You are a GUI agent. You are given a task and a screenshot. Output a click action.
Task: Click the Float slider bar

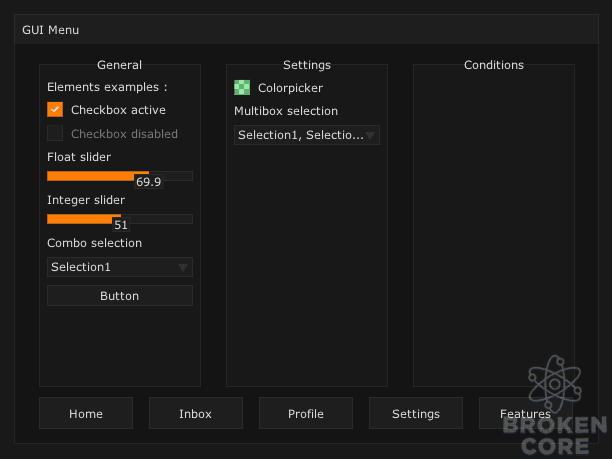coord(120,176)
